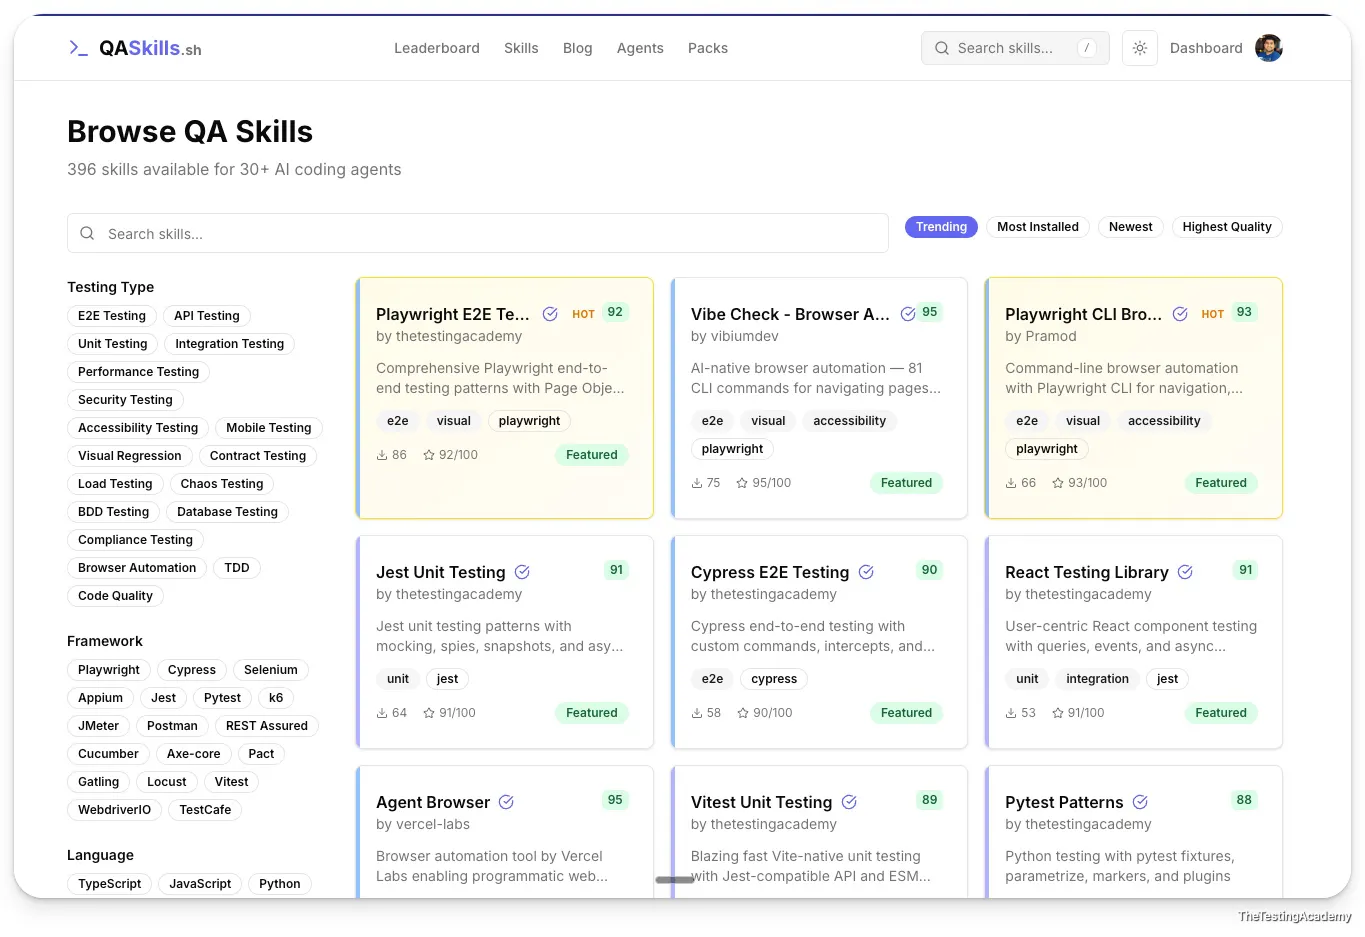The height and width of the screenshot is (937, 1365).
Task: Open the Playwright E2E Te... skill card title
Action: 453,314
